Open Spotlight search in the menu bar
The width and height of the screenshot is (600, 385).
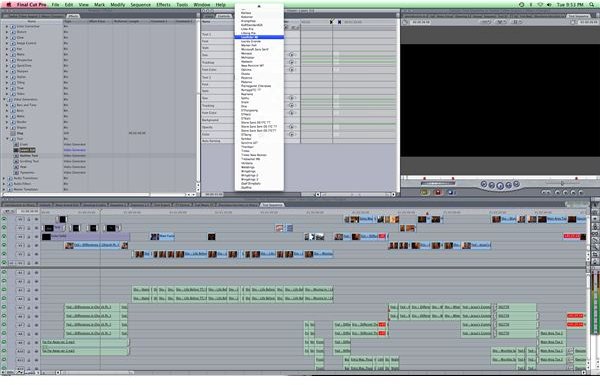(x=592, y=5)
